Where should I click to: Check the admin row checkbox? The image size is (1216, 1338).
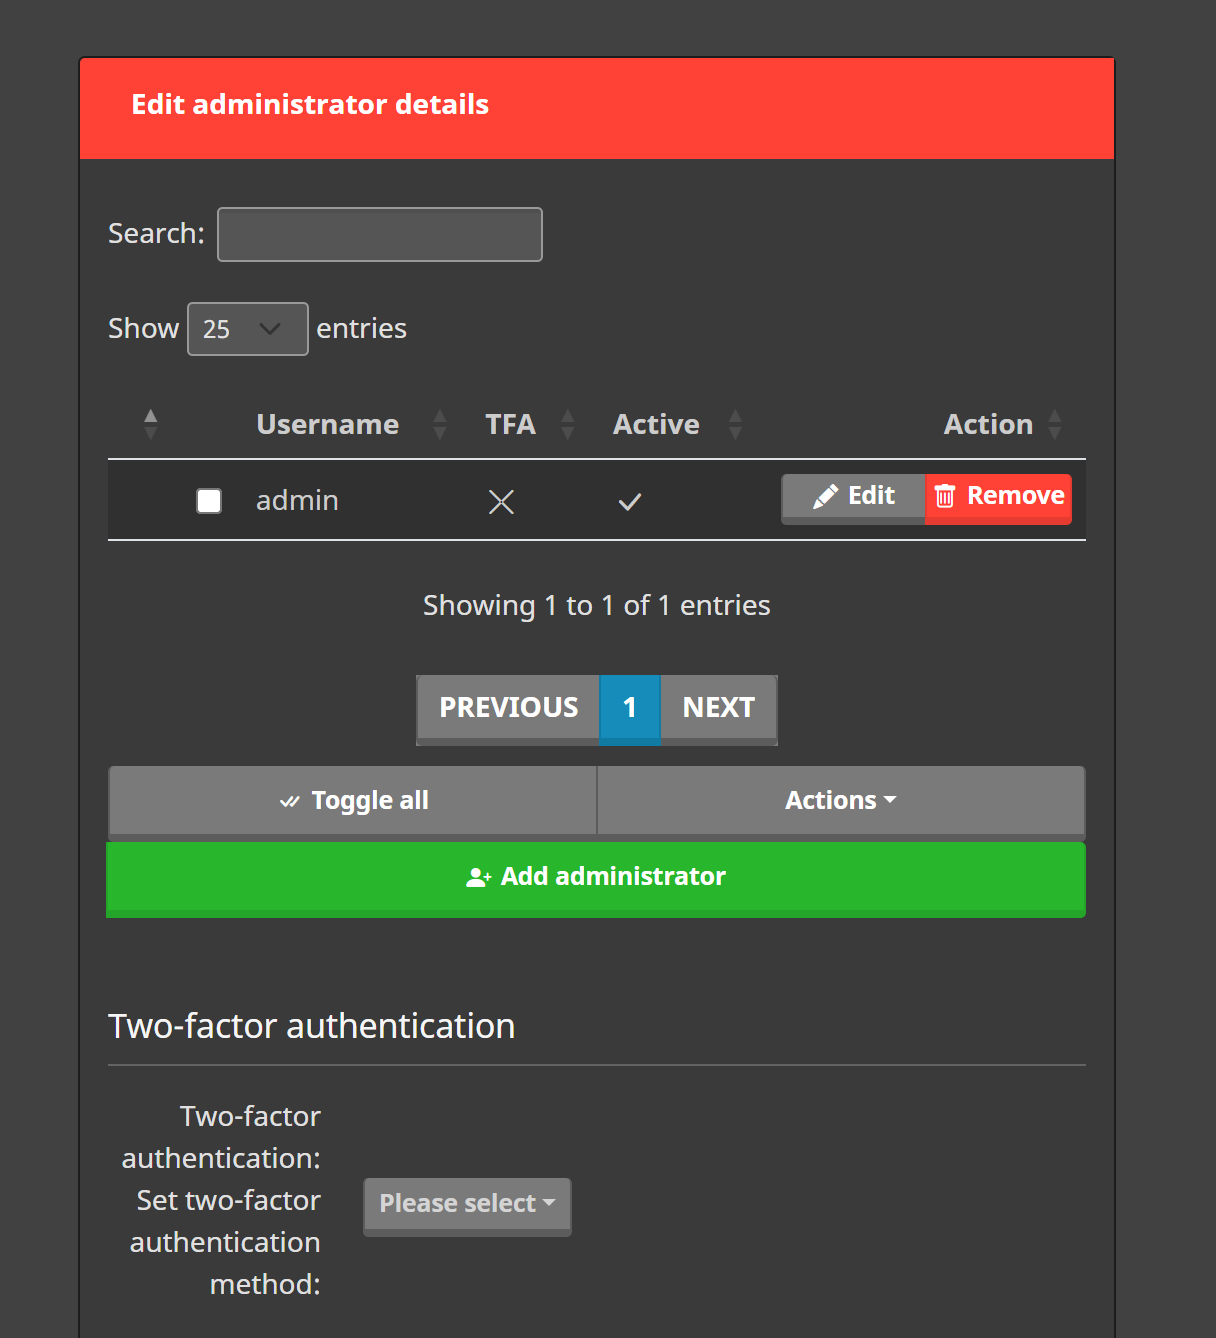209,501
